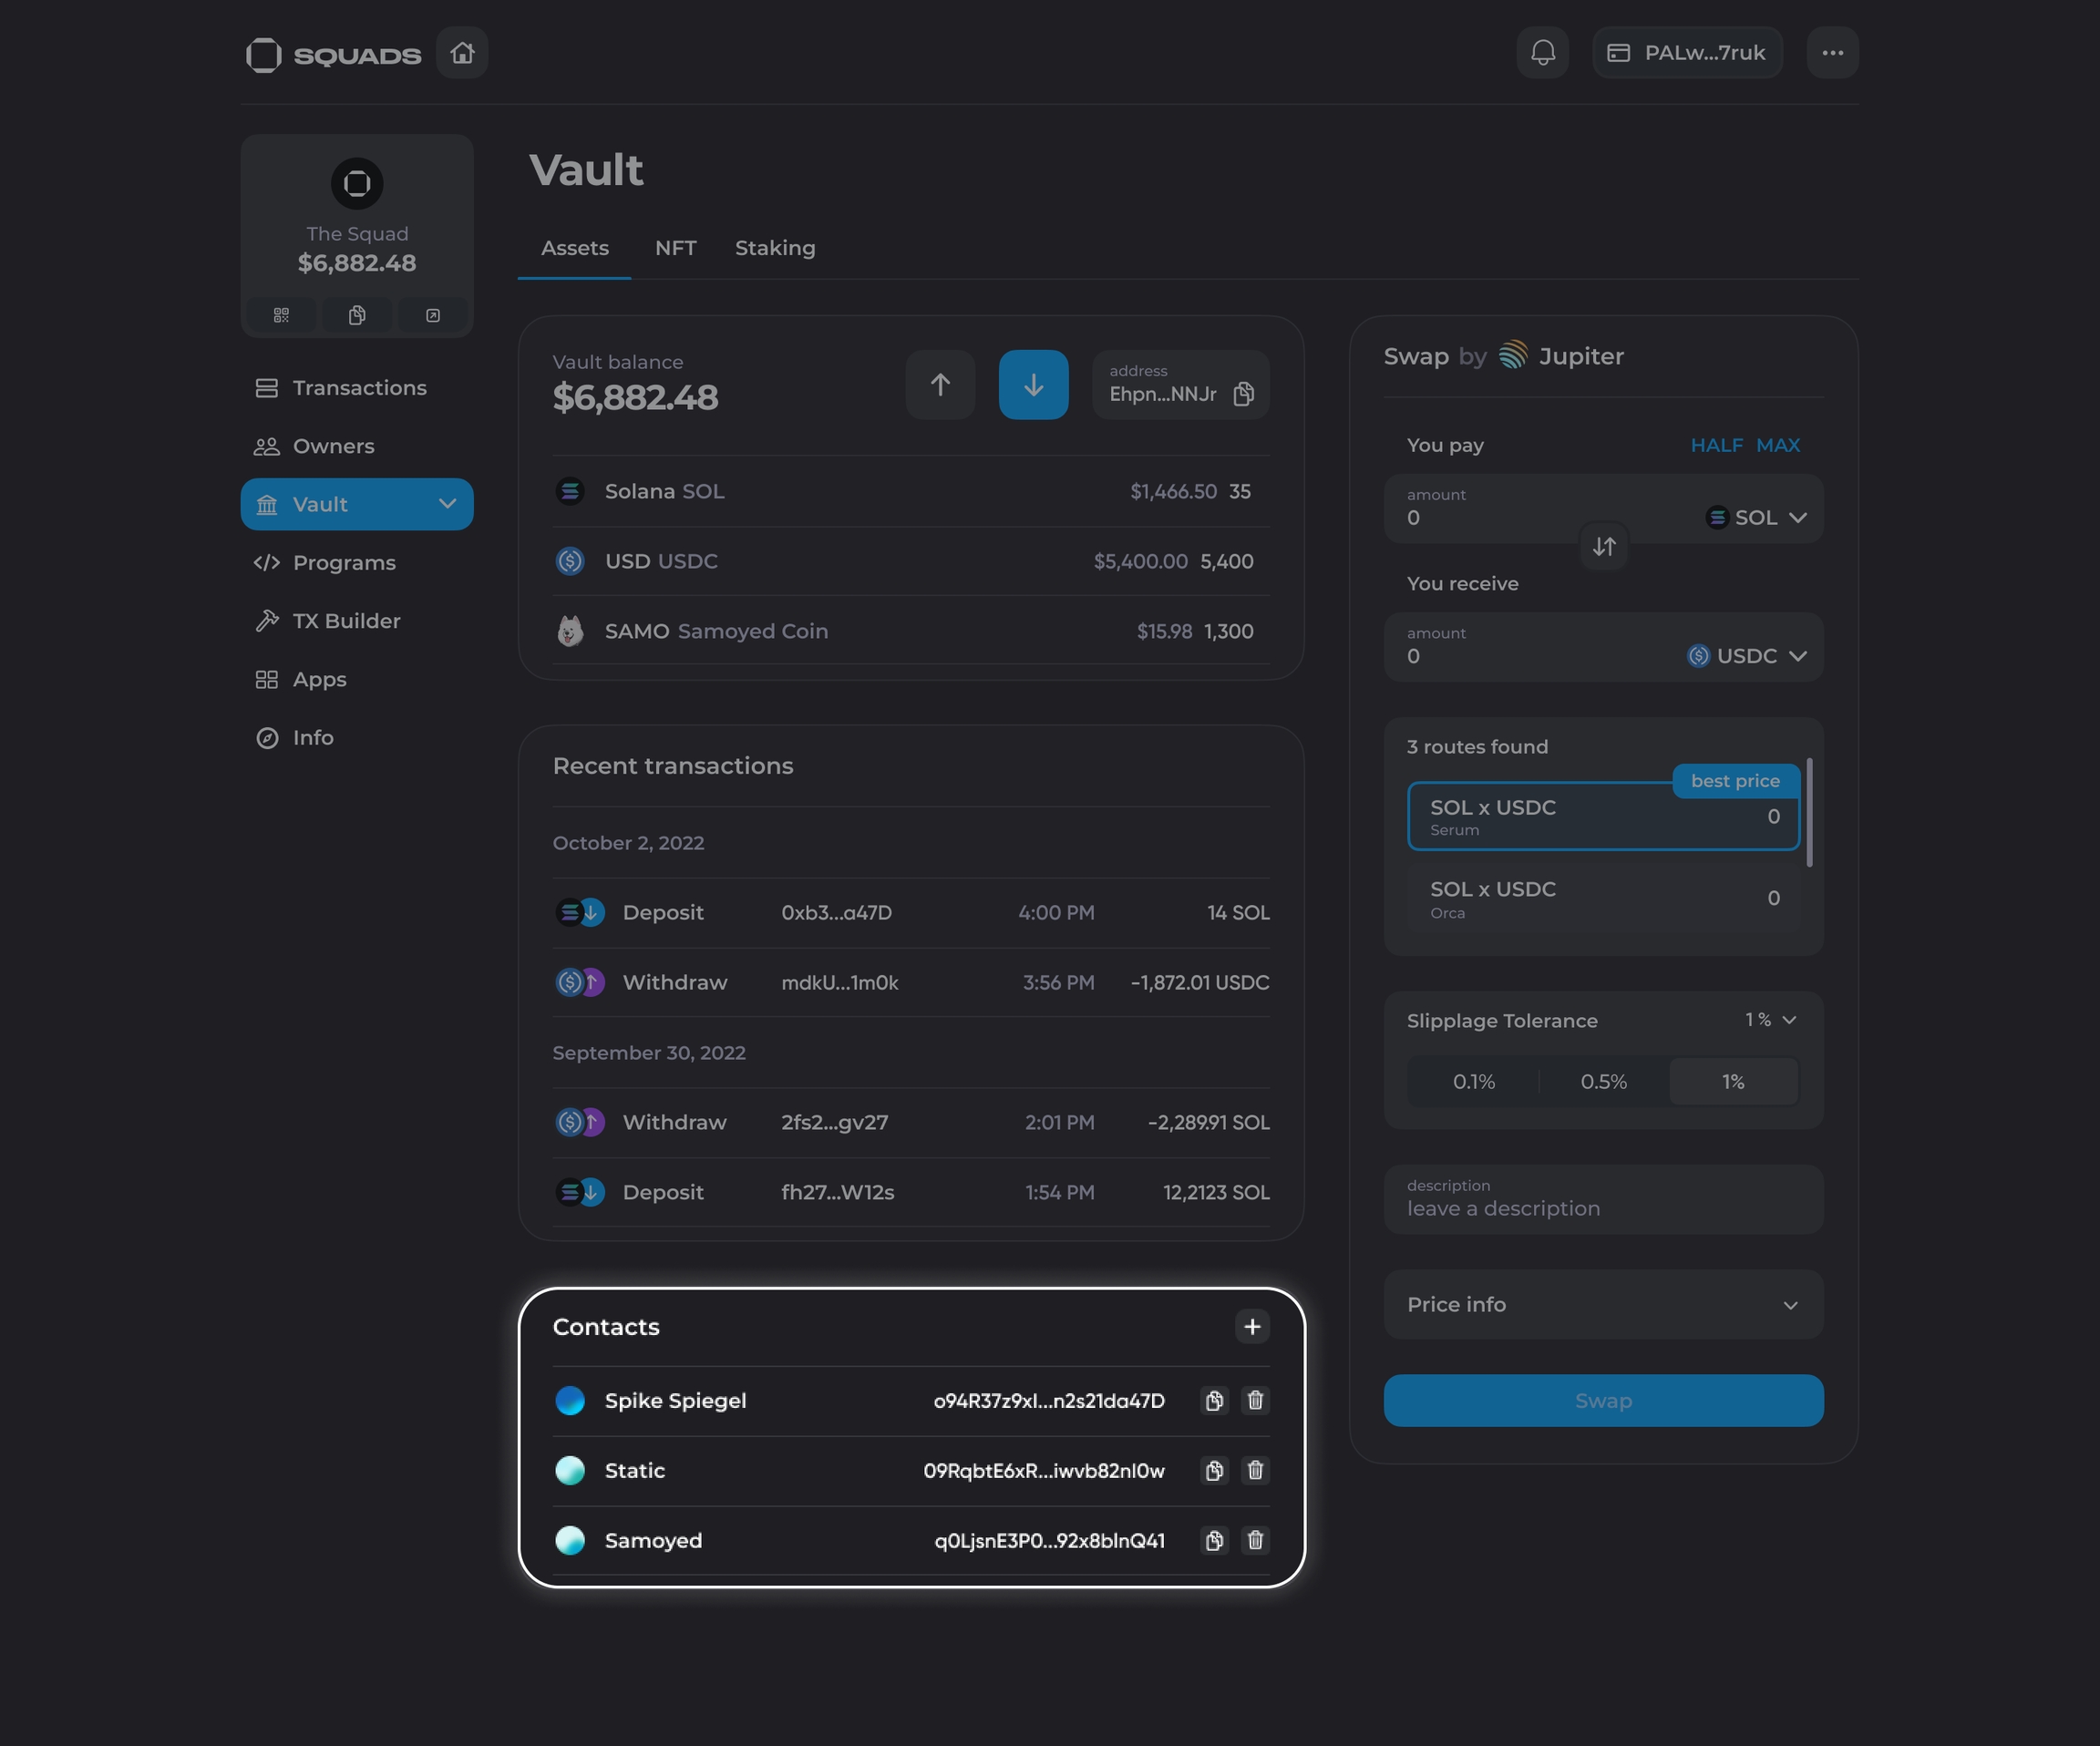2100x1746 pixels.
Task: Delete the Spike Spiegel contact
Action: 1255,1400
